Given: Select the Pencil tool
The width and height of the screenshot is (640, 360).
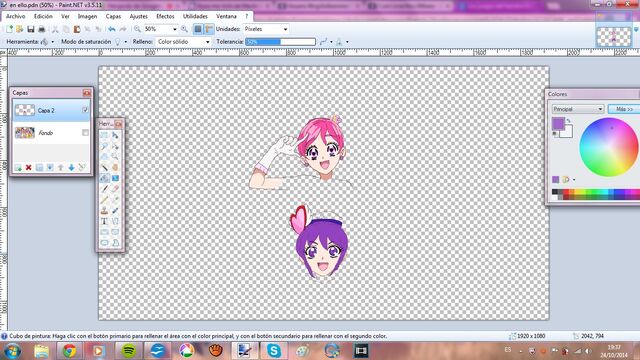Looking at the screenshot, I should click(104, 200).
